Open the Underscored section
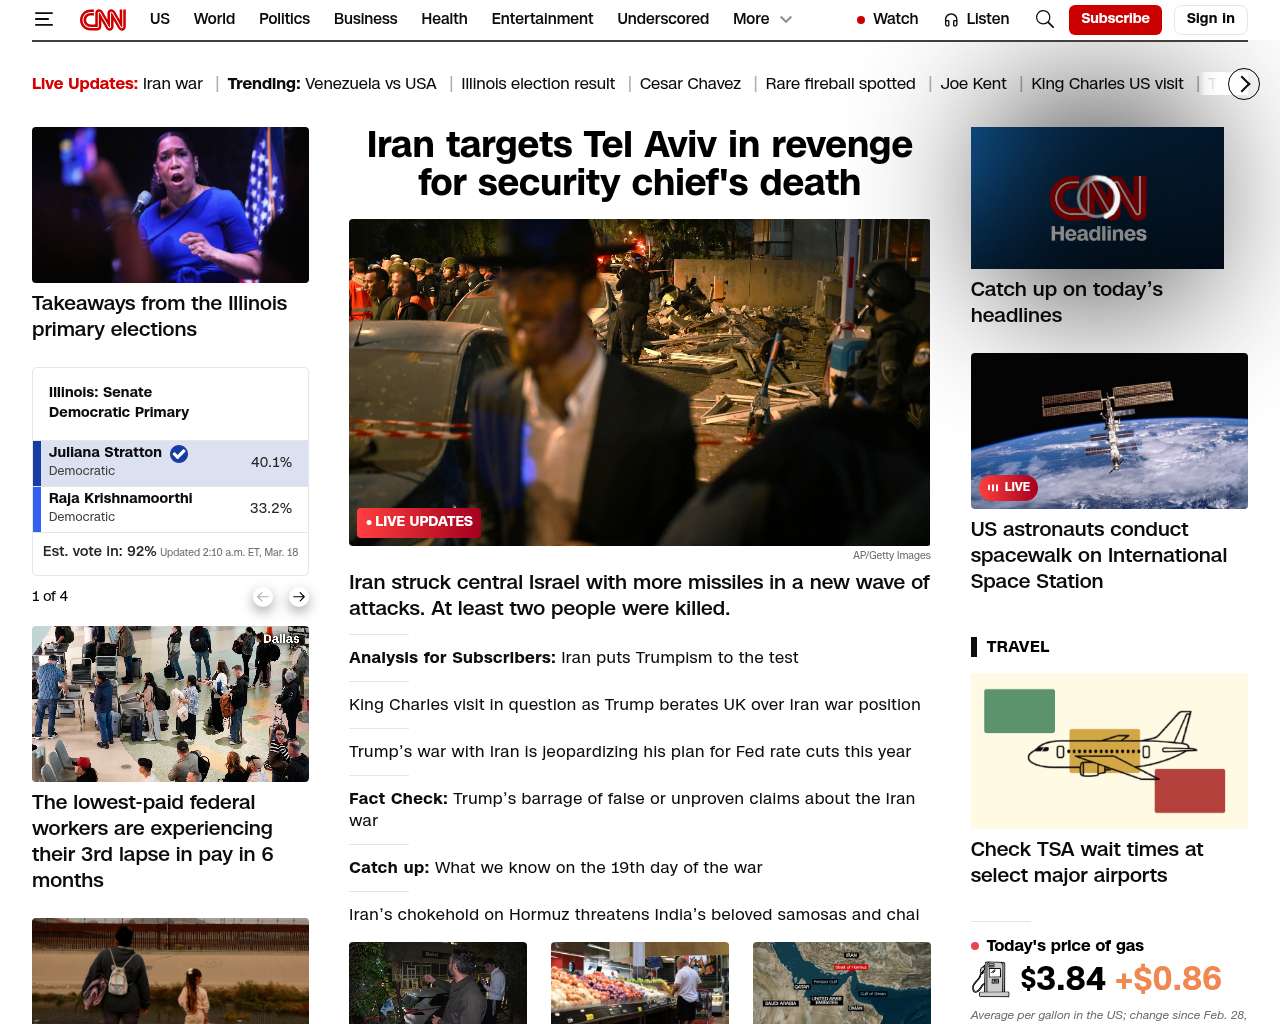1280x1024 pixels. tap(662, 19)
